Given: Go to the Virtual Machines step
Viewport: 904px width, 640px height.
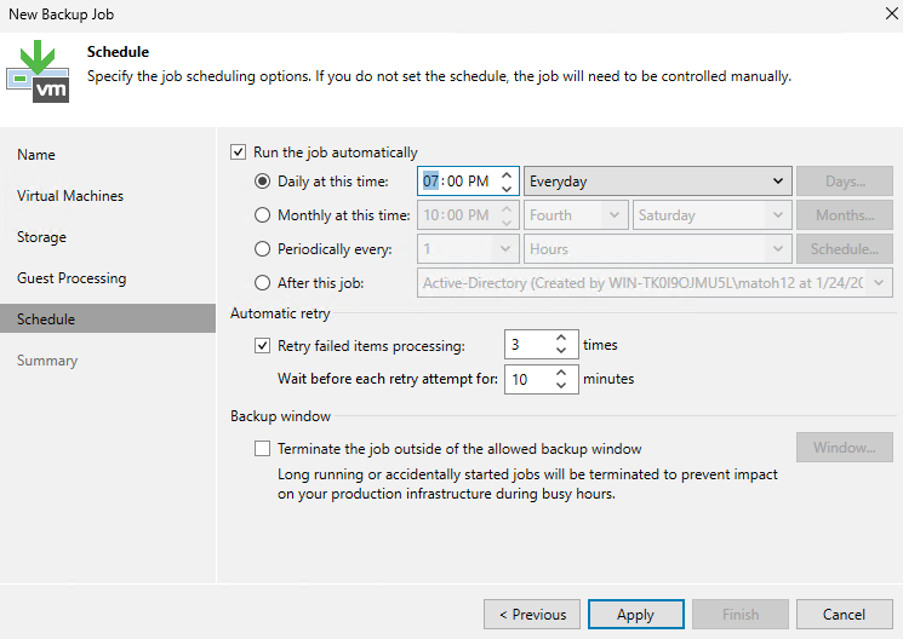Looking at the screenshot, I should click(70, 196).
